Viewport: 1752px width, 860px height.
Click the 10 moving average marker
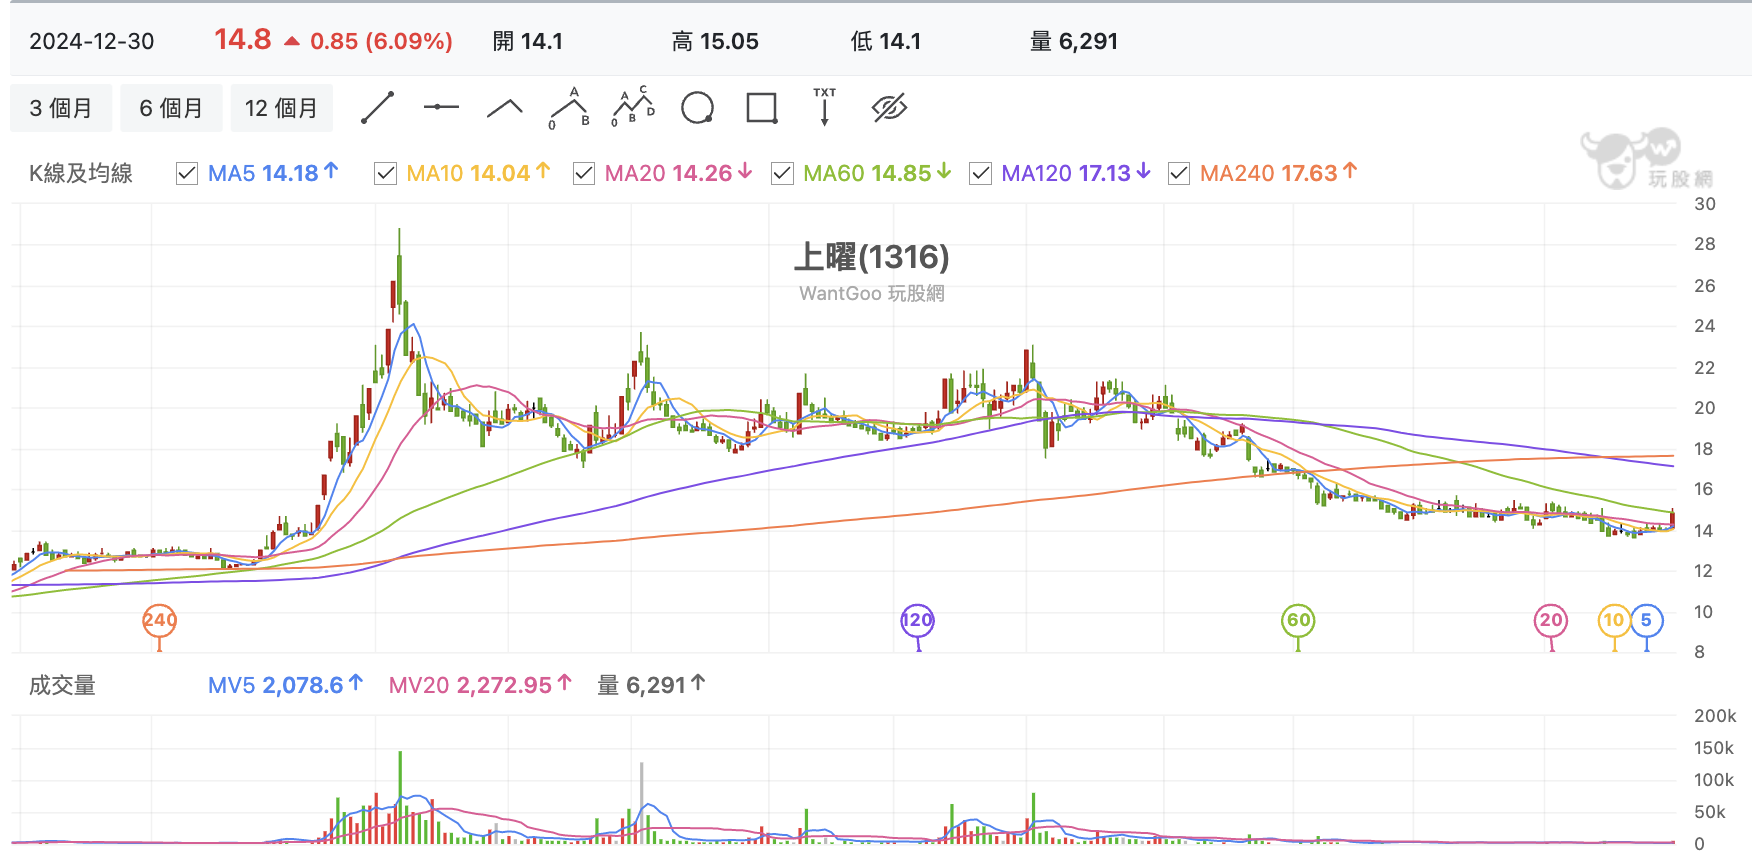1614,621
